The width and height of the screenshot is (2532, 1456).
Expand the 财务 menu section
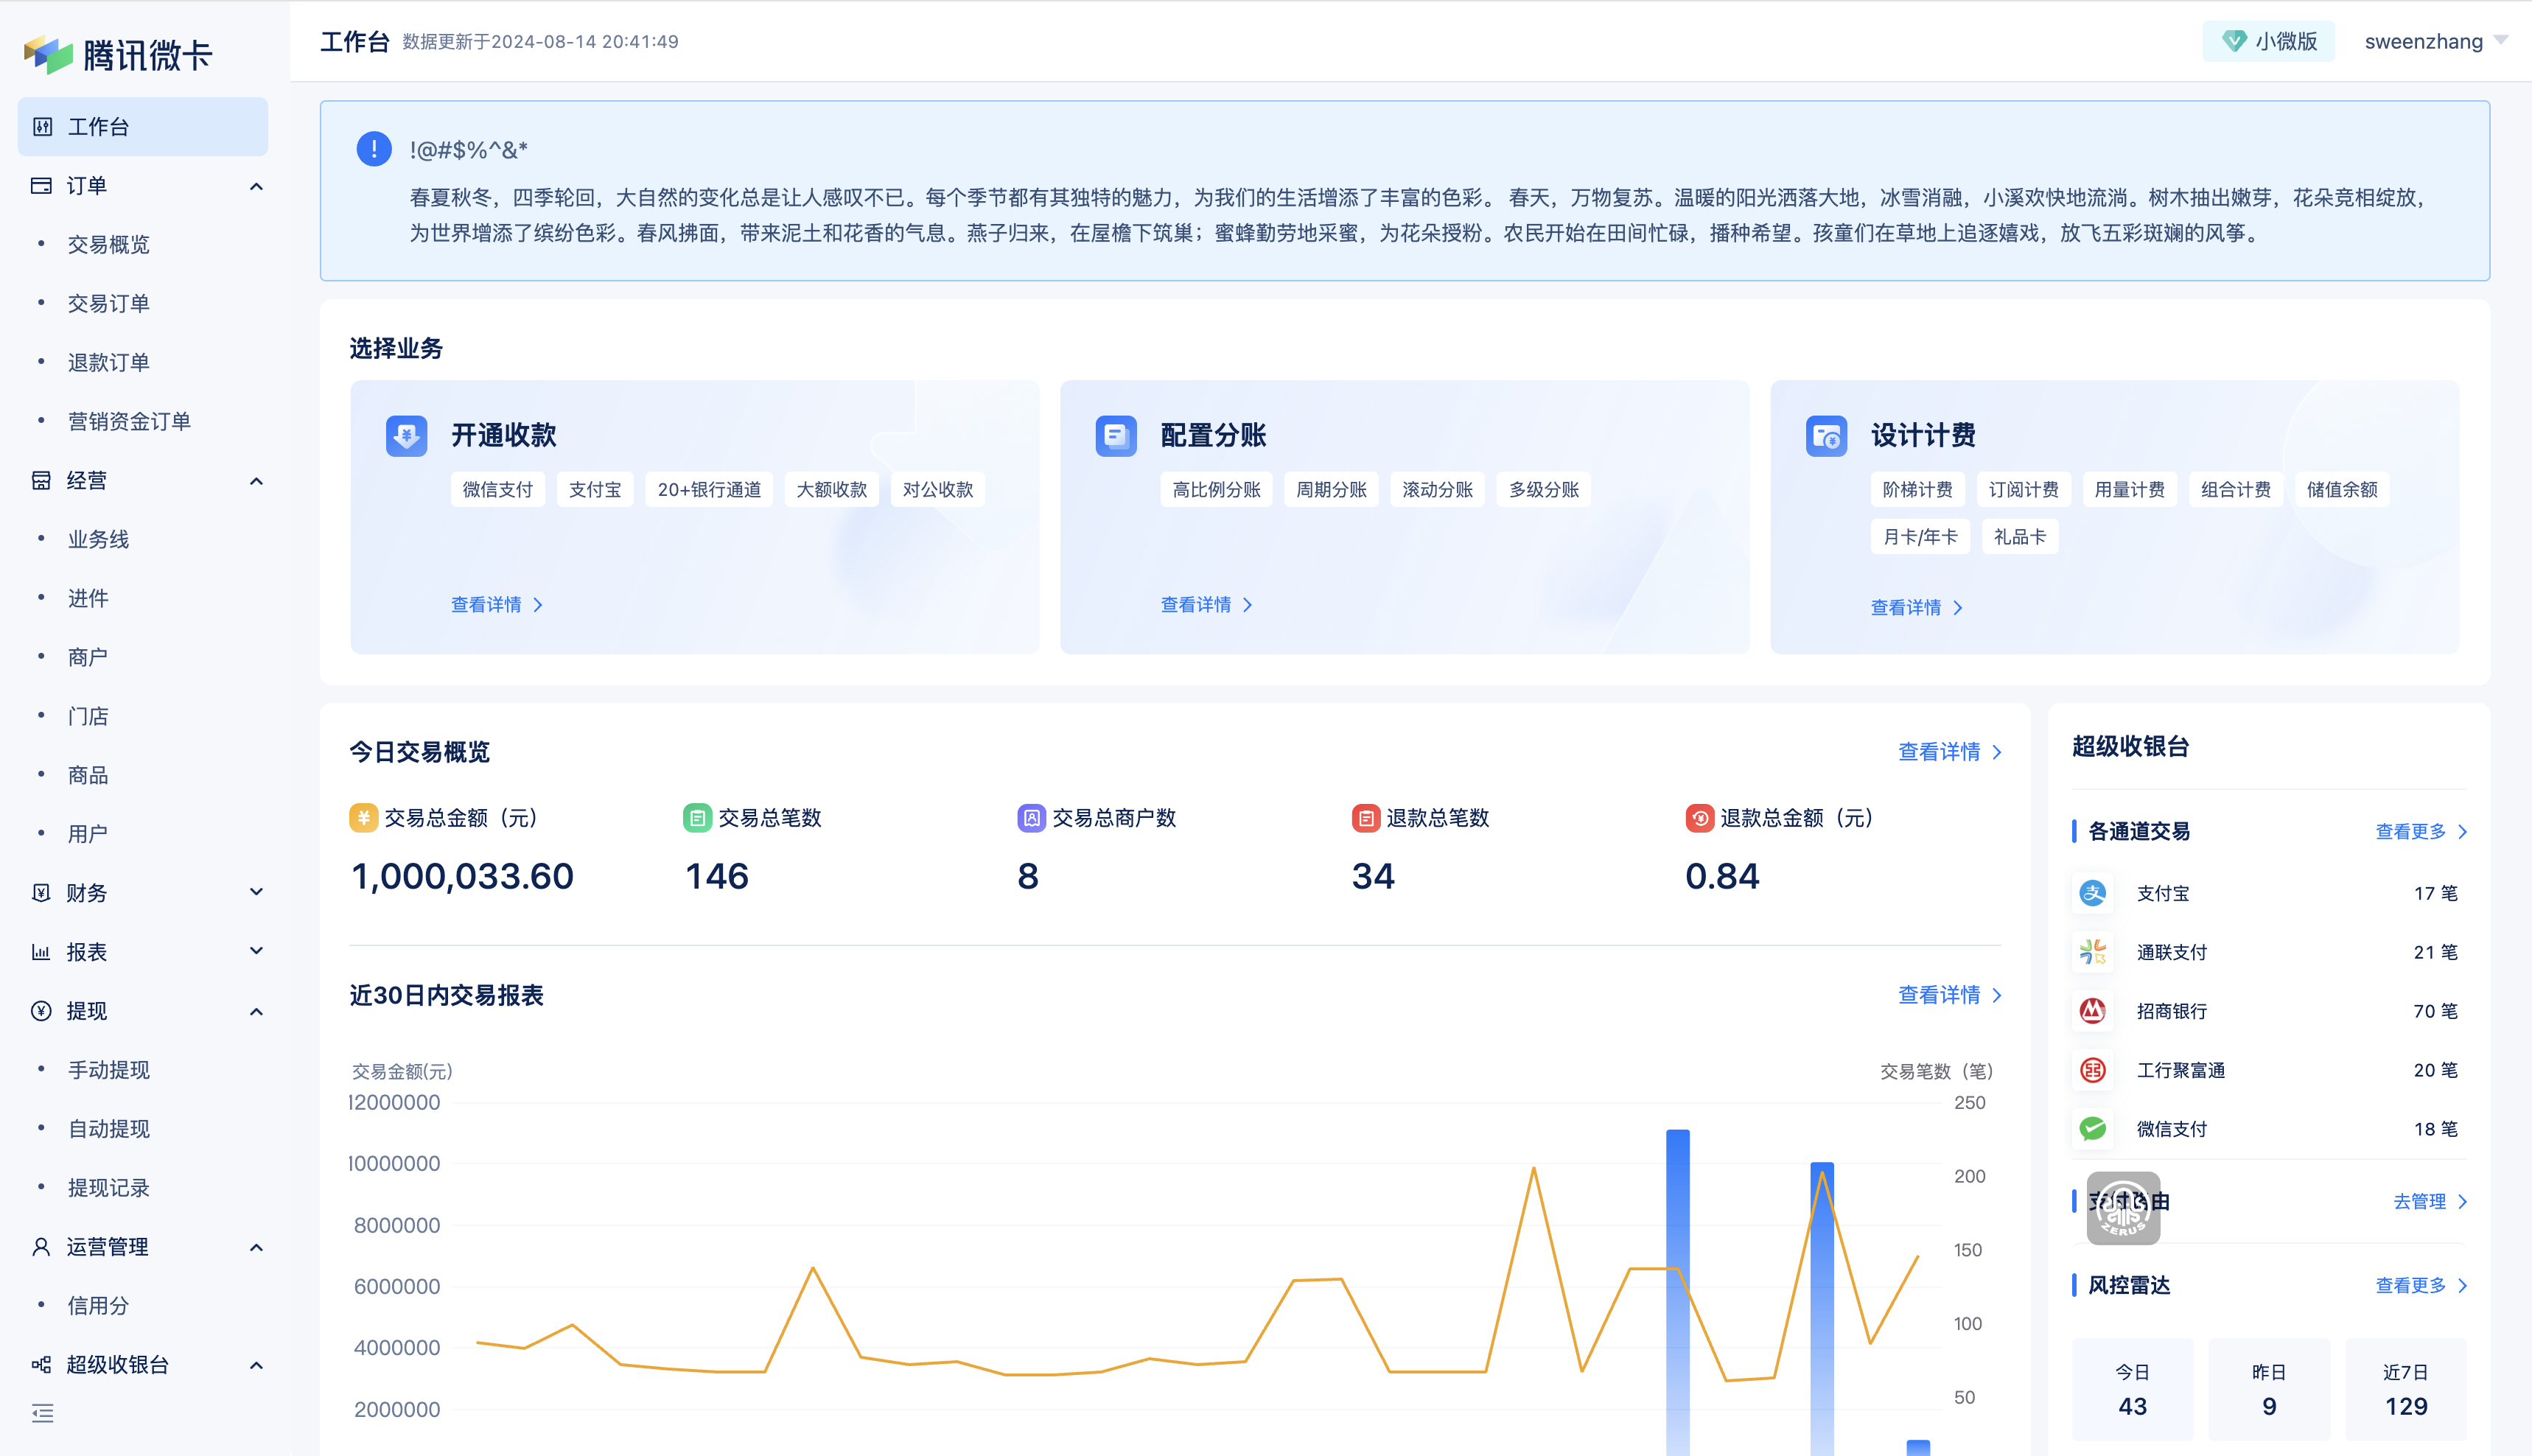point(256,893)
